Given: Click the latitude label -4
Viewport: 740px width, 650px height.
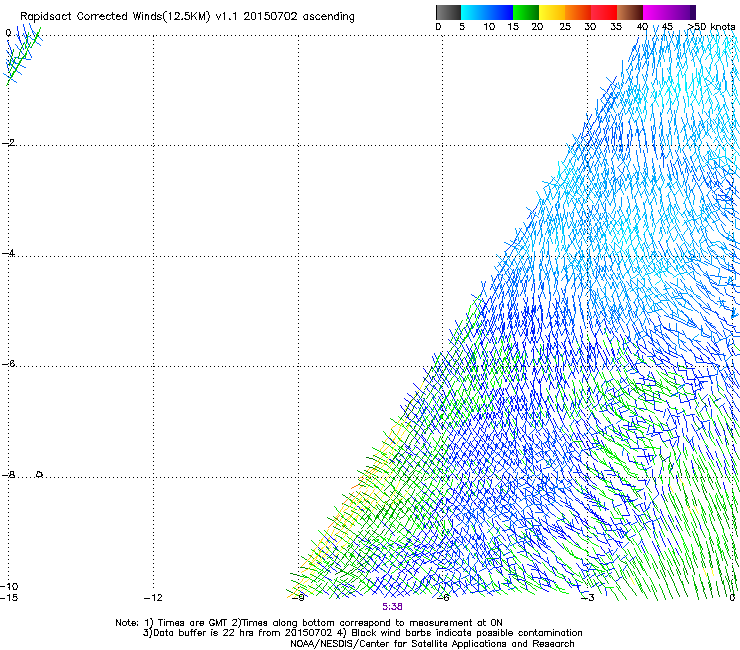Looking at the screenshot, I should coord(8,253).
